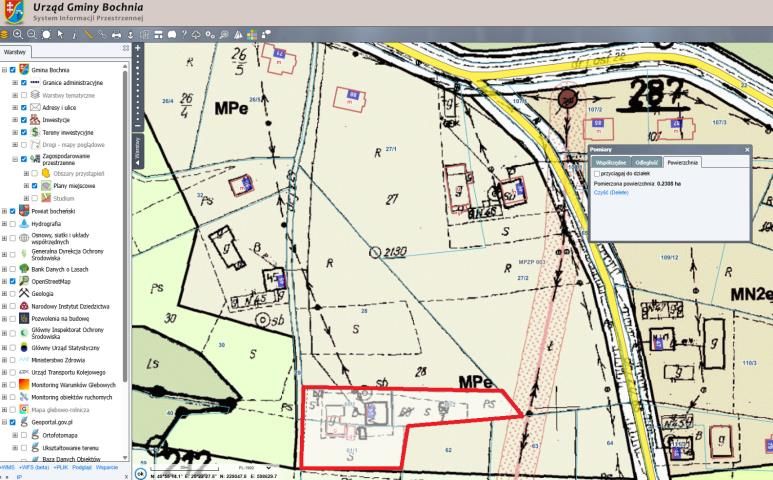Click the Urząd Gminy Bochnia coat of arms
Viewport: 773px width, 480px height.
click(x=13, y=12)
